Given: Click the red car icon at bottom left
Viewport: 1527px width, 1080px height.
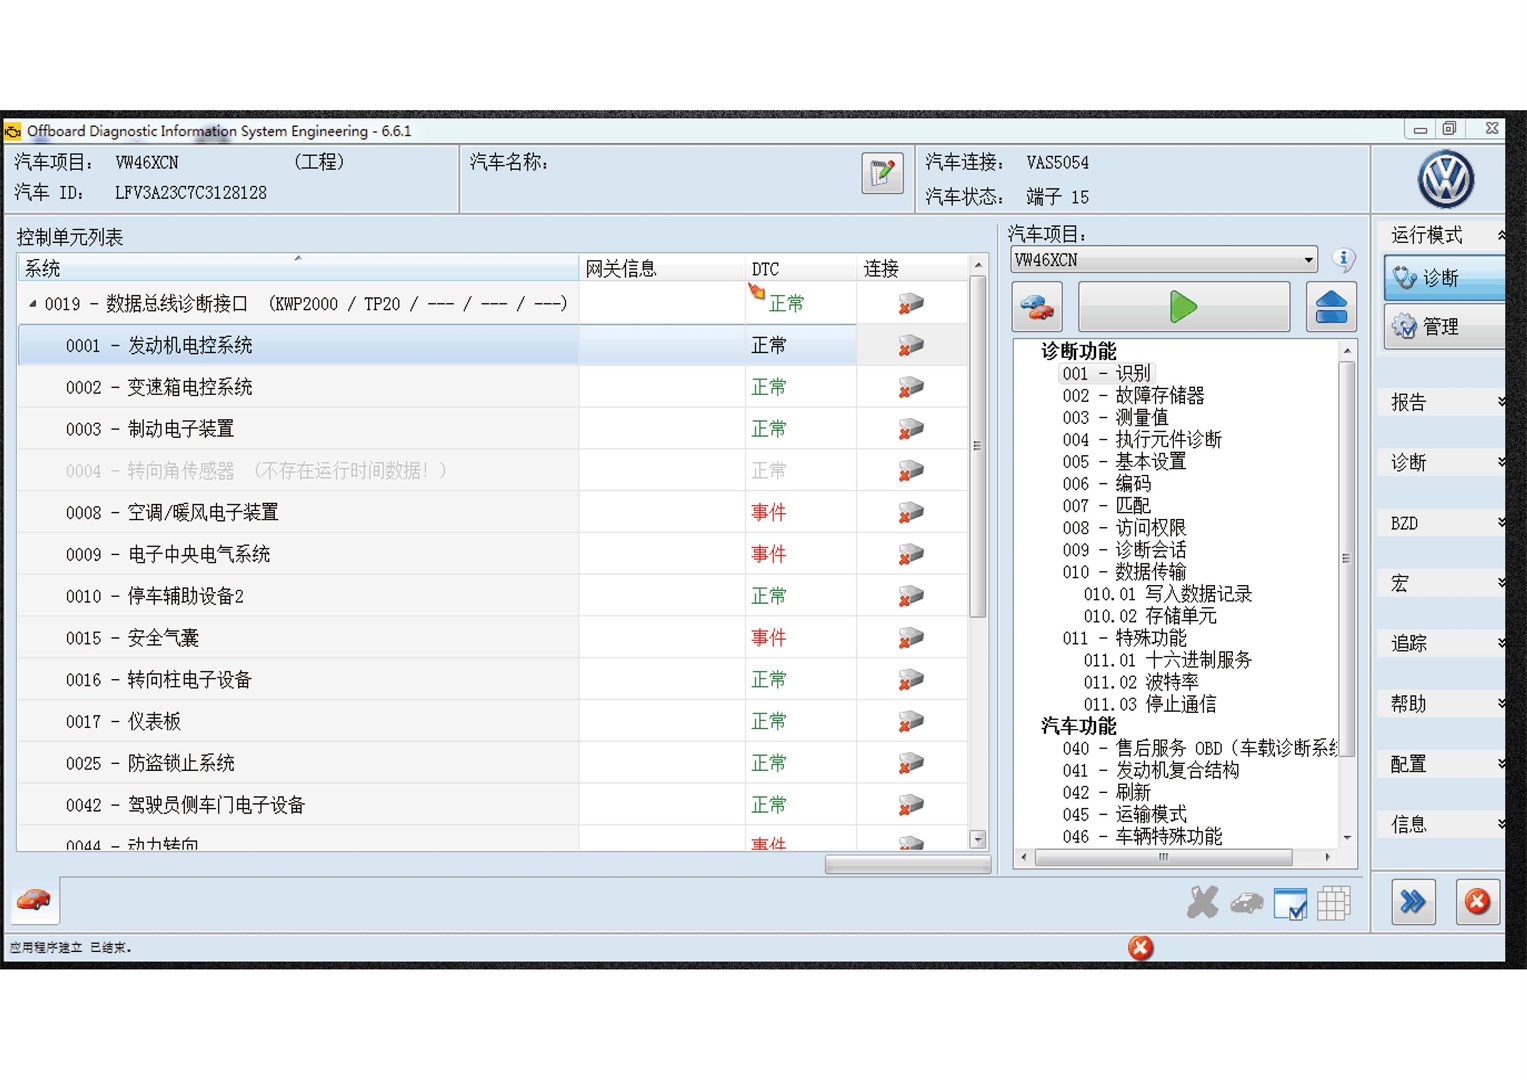Looking at the screenshot, I should [34, 900].
